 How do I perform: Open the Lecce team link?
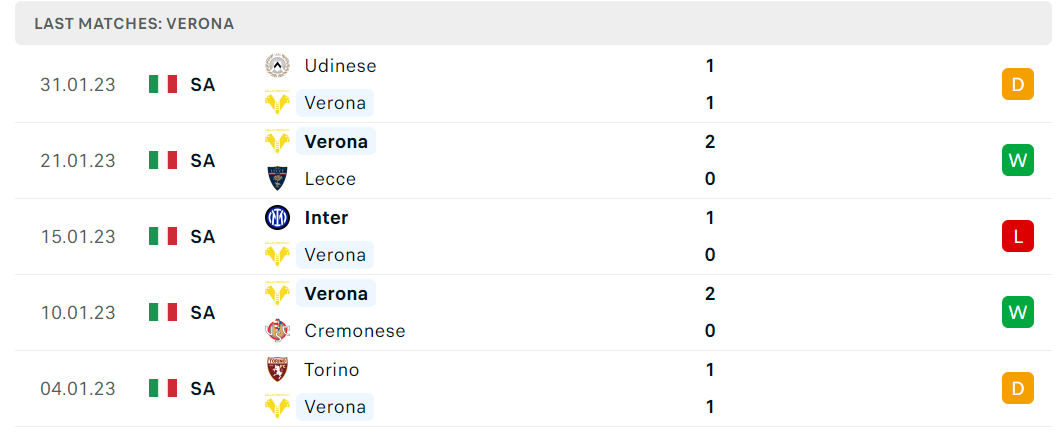[330, 179]
